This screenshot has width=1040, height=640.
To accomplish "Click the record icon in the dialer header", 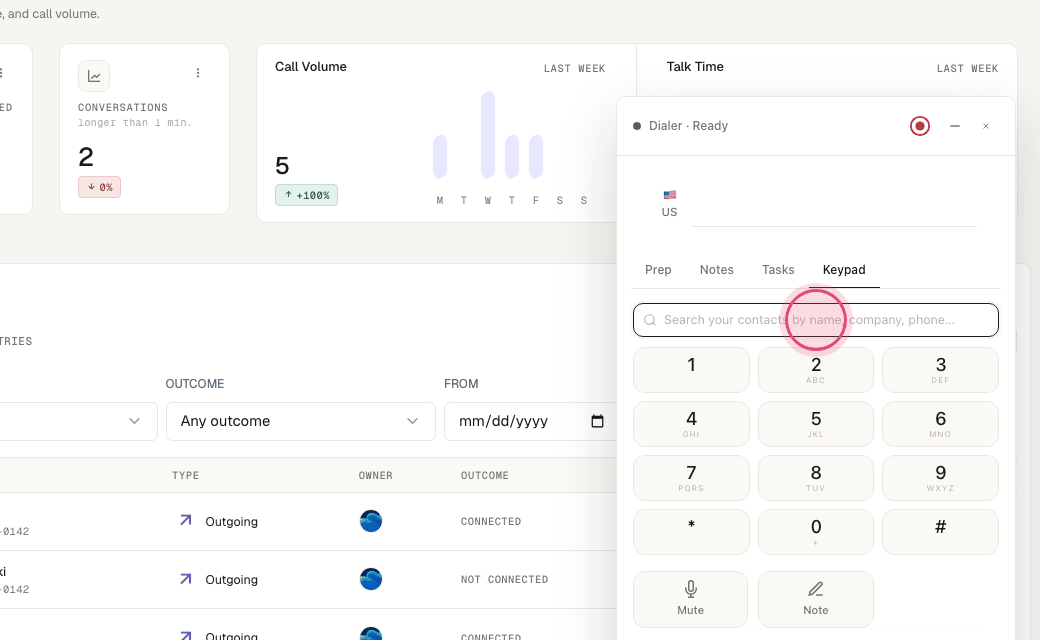I will point(919,126).
